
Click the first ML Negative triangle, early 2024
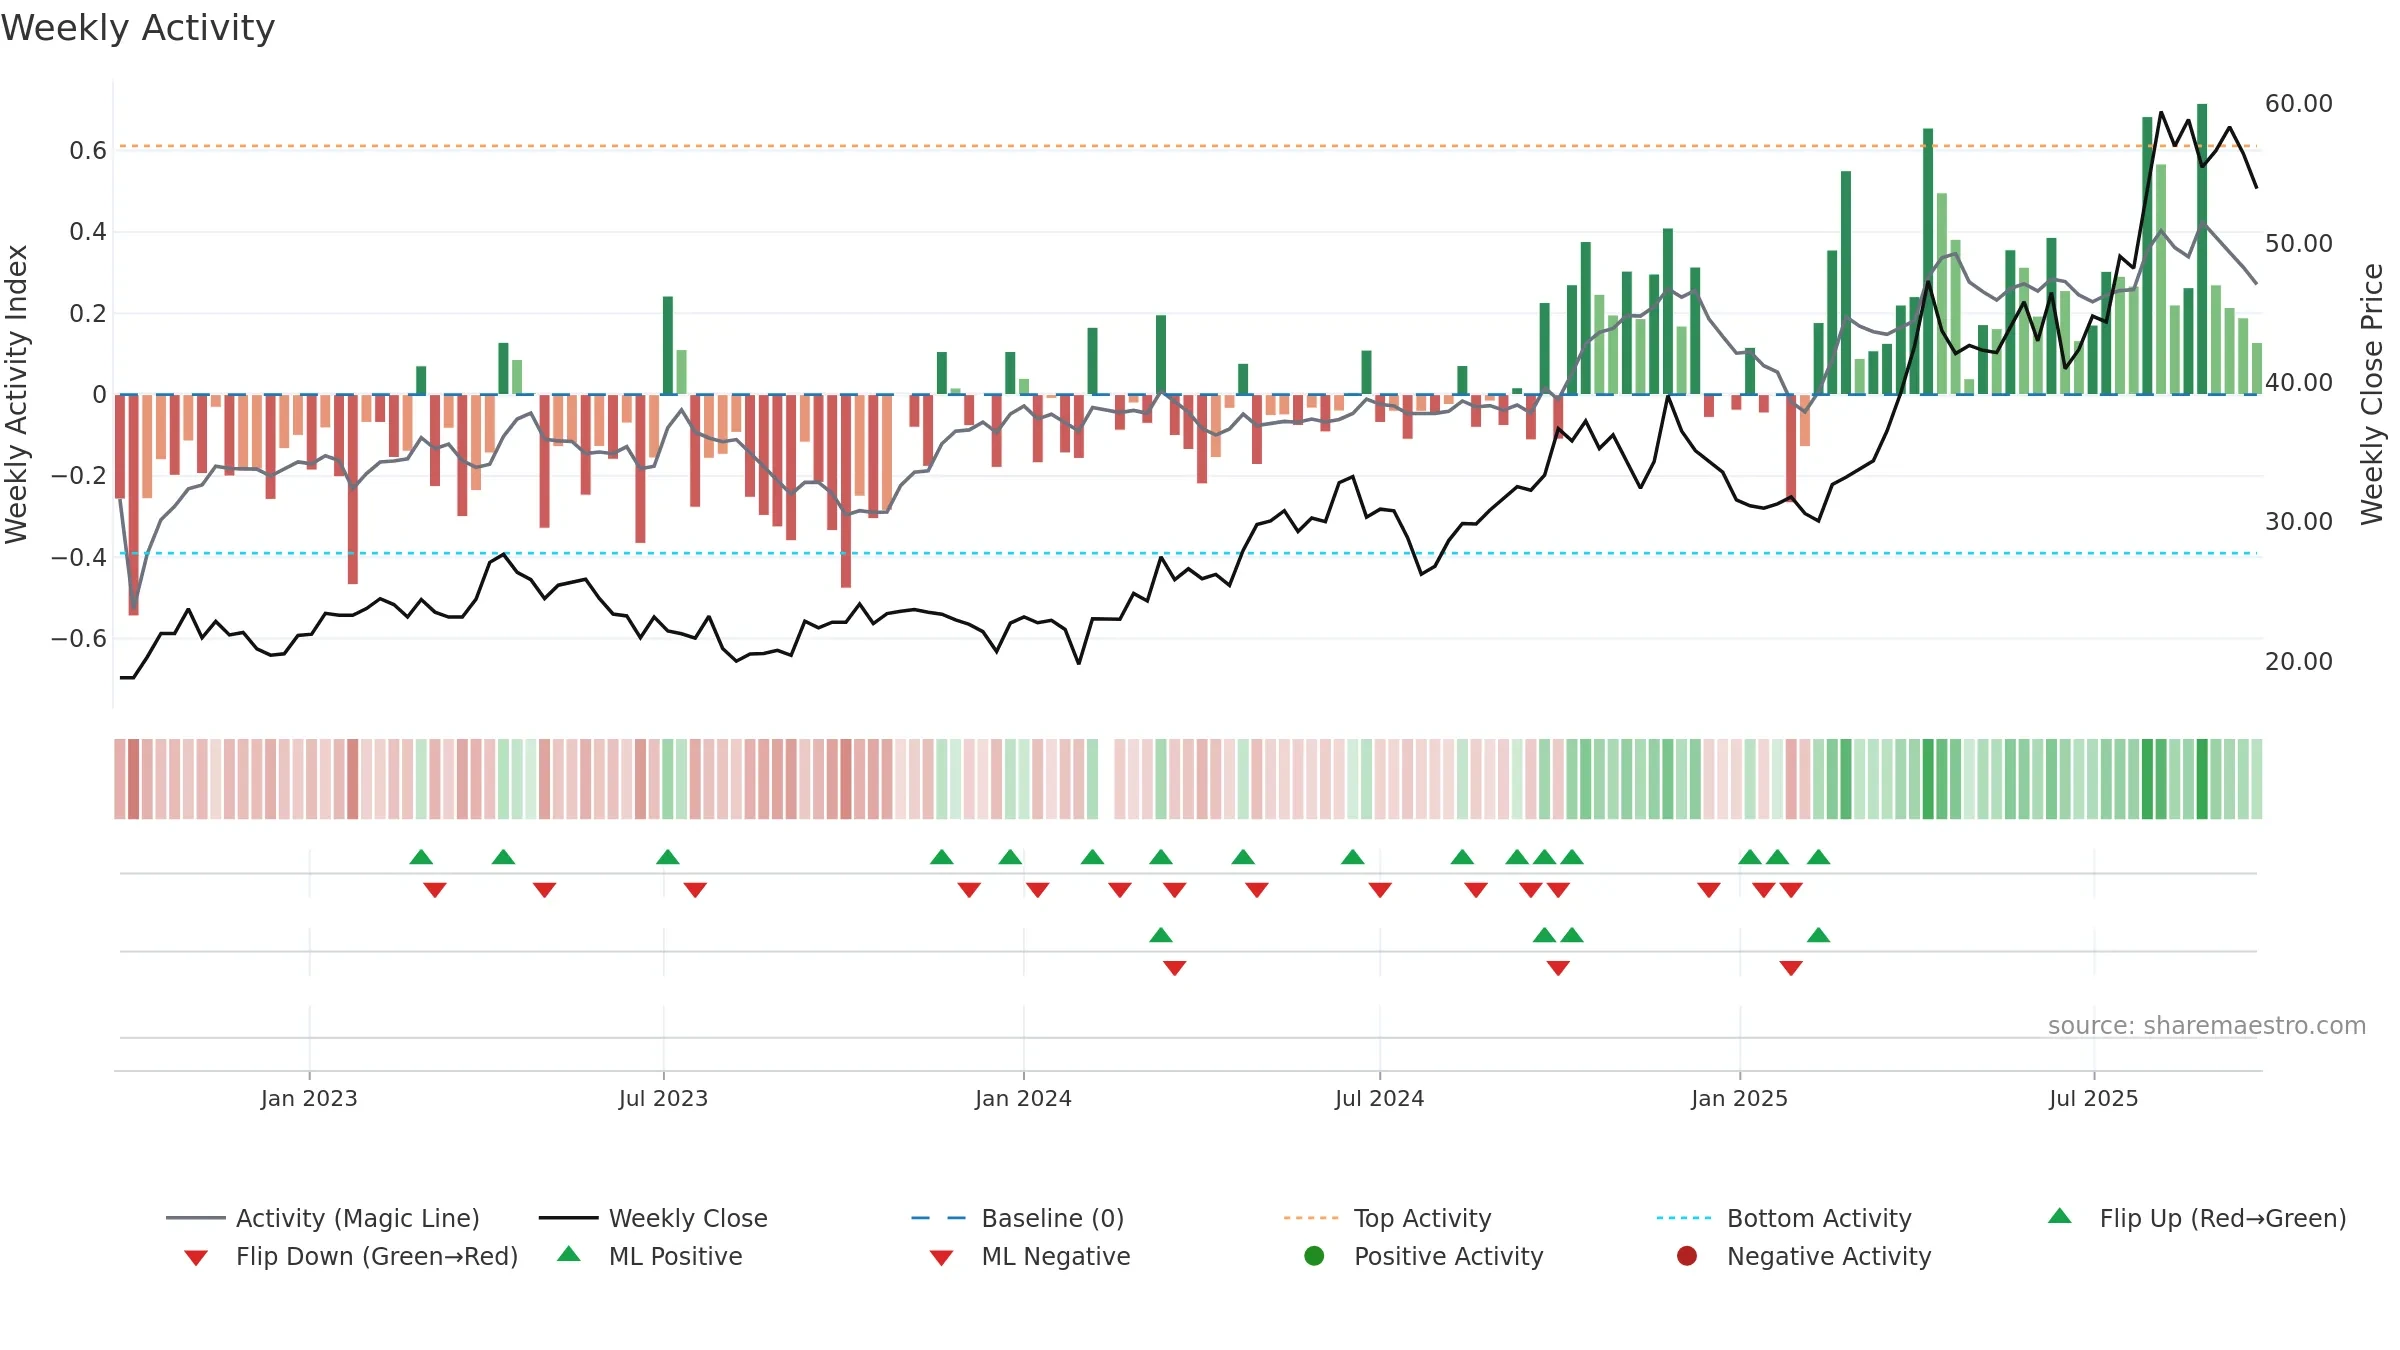pyautogui.click(x=1175, y=968)
